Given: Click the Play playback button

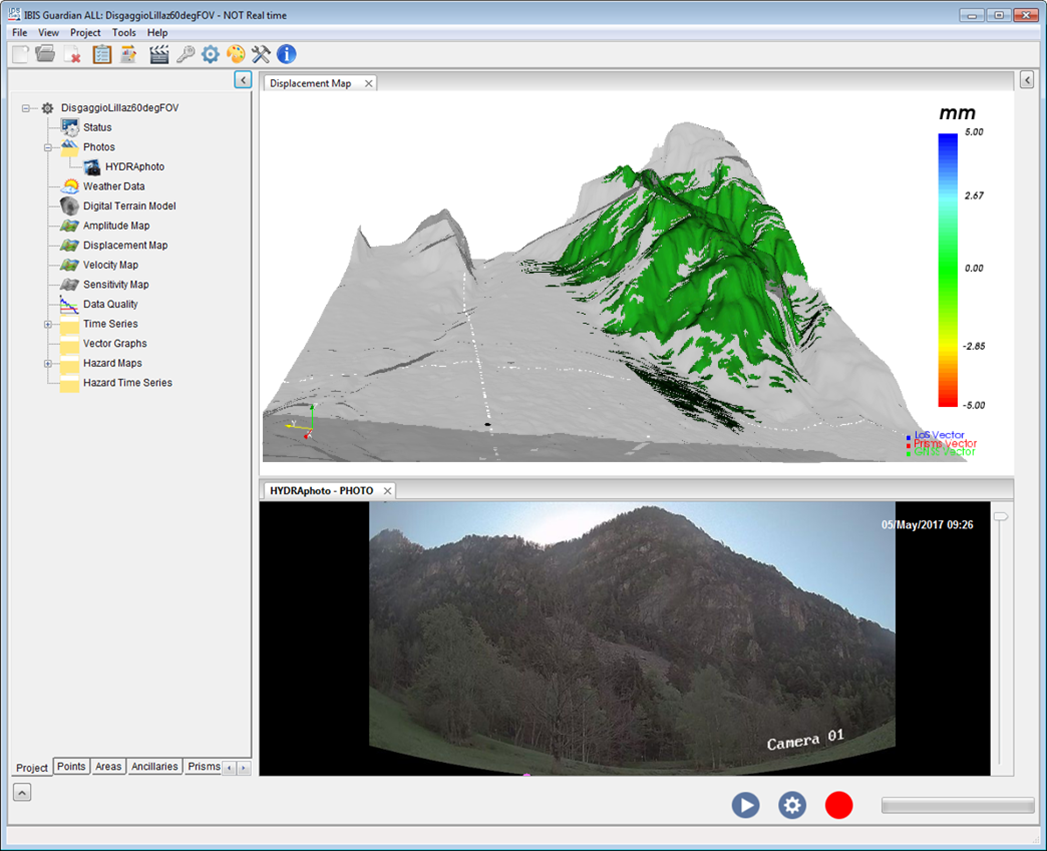Looking at the screenshot, I should coord(745,805).
